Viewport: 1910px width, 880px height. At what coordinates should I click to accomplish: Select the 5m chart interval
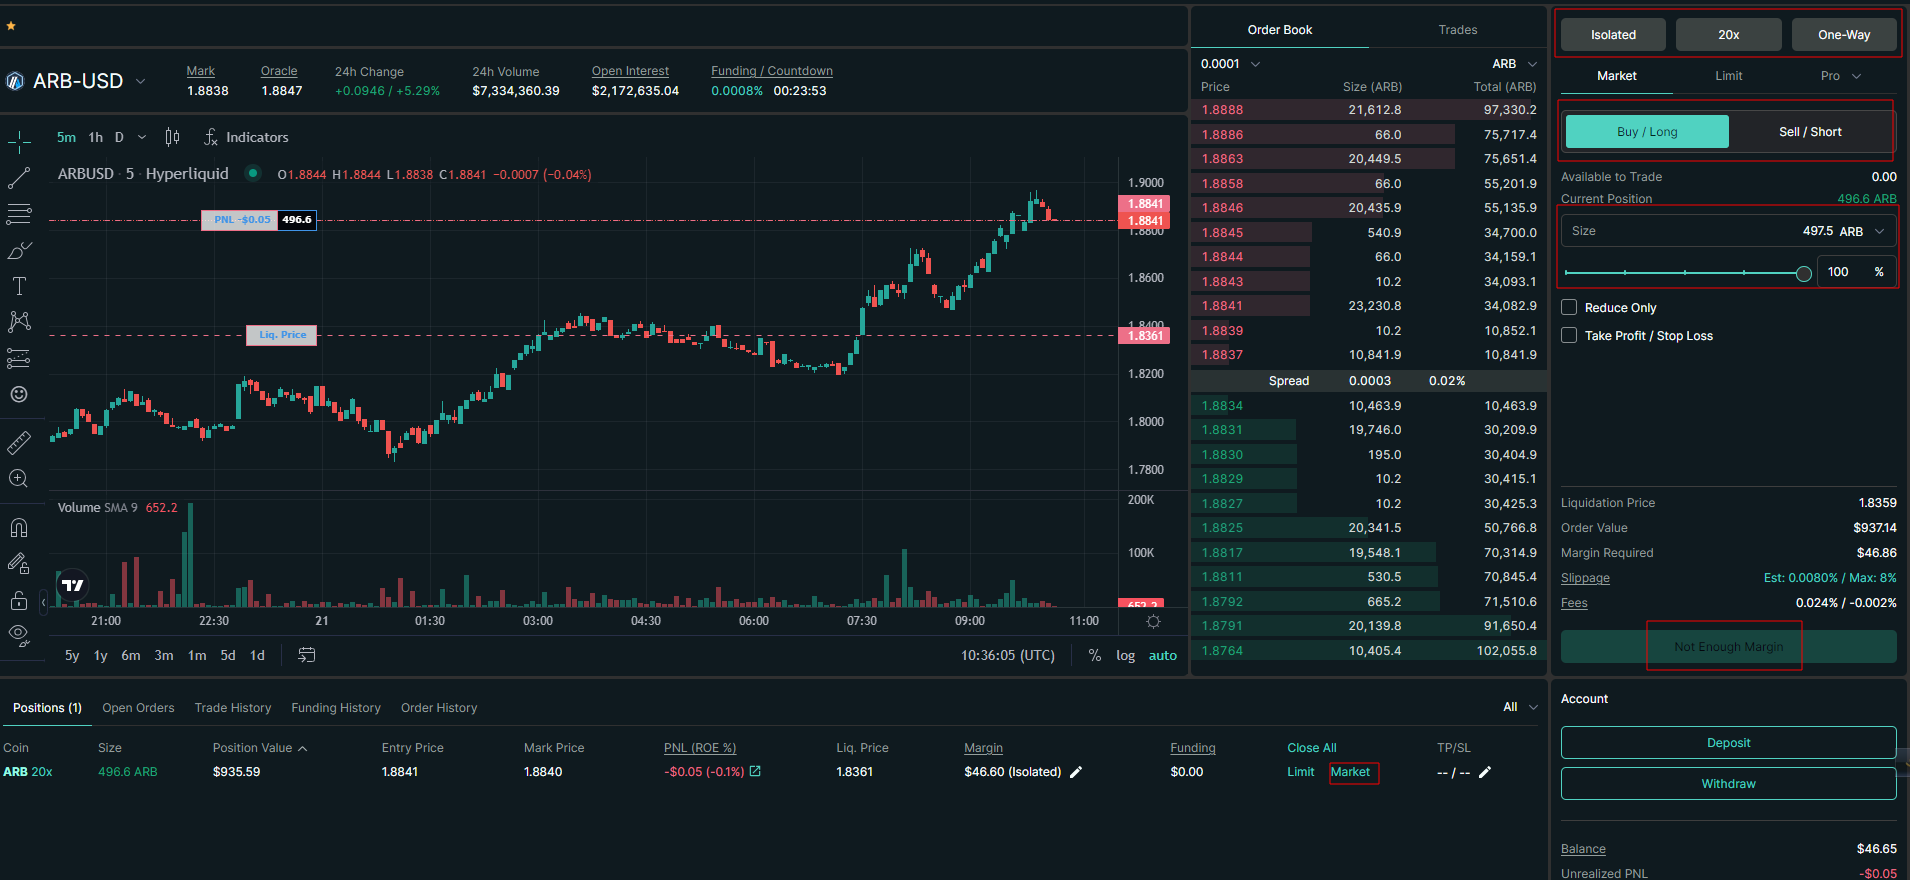pyautogui.click(x=66, y=137)
